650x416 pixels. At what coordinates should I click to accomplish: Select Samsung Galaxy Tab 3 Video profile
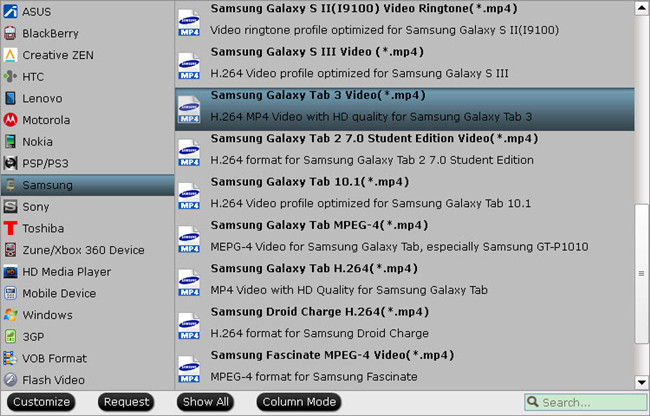click(x=405, y=109)
